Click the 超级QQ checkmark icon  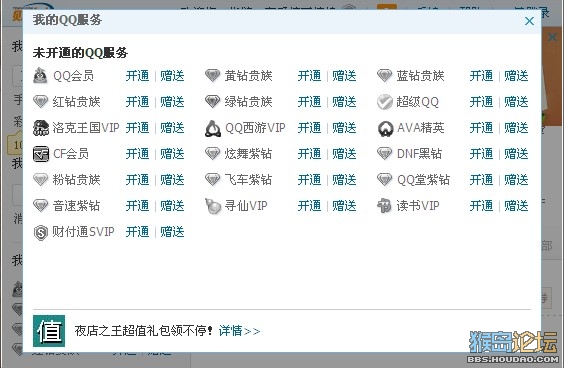(385, 102)
